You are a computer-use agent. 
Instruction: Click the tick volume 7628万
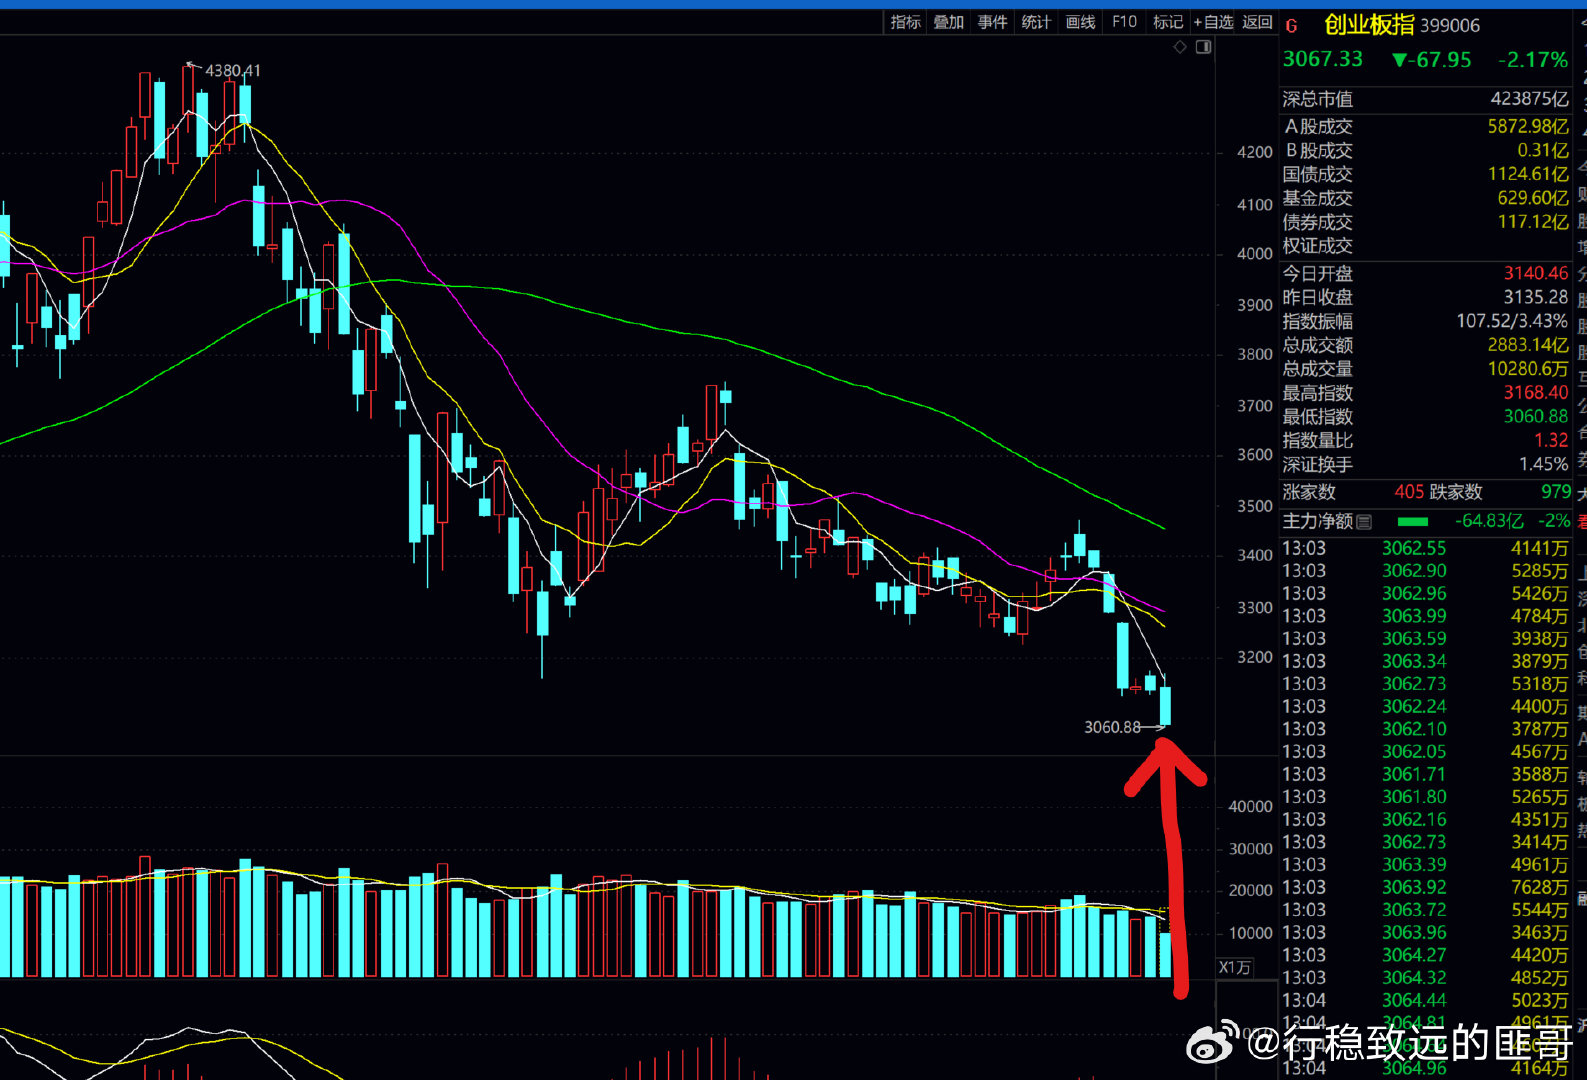pos(1539,887)
